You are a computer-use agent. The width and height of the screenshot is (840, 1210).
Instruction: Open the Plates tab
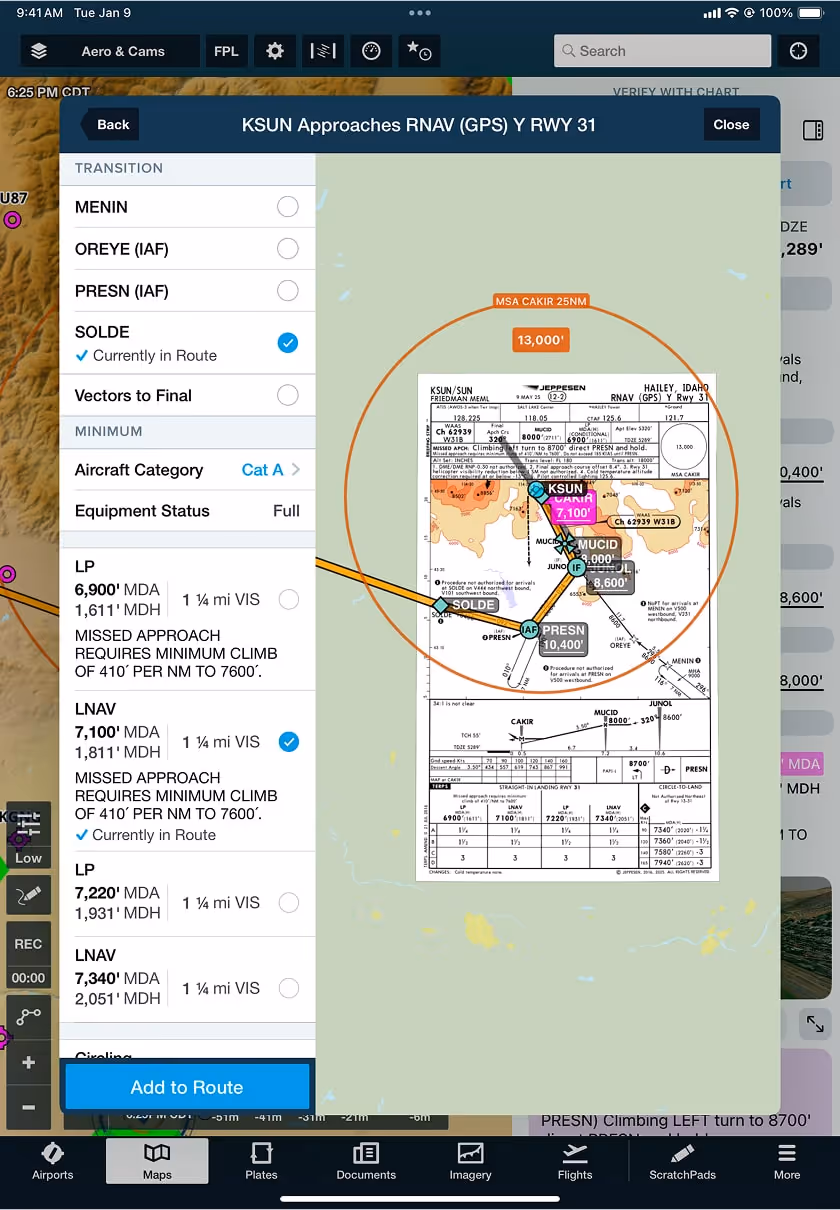click(x=261, y=1162)
